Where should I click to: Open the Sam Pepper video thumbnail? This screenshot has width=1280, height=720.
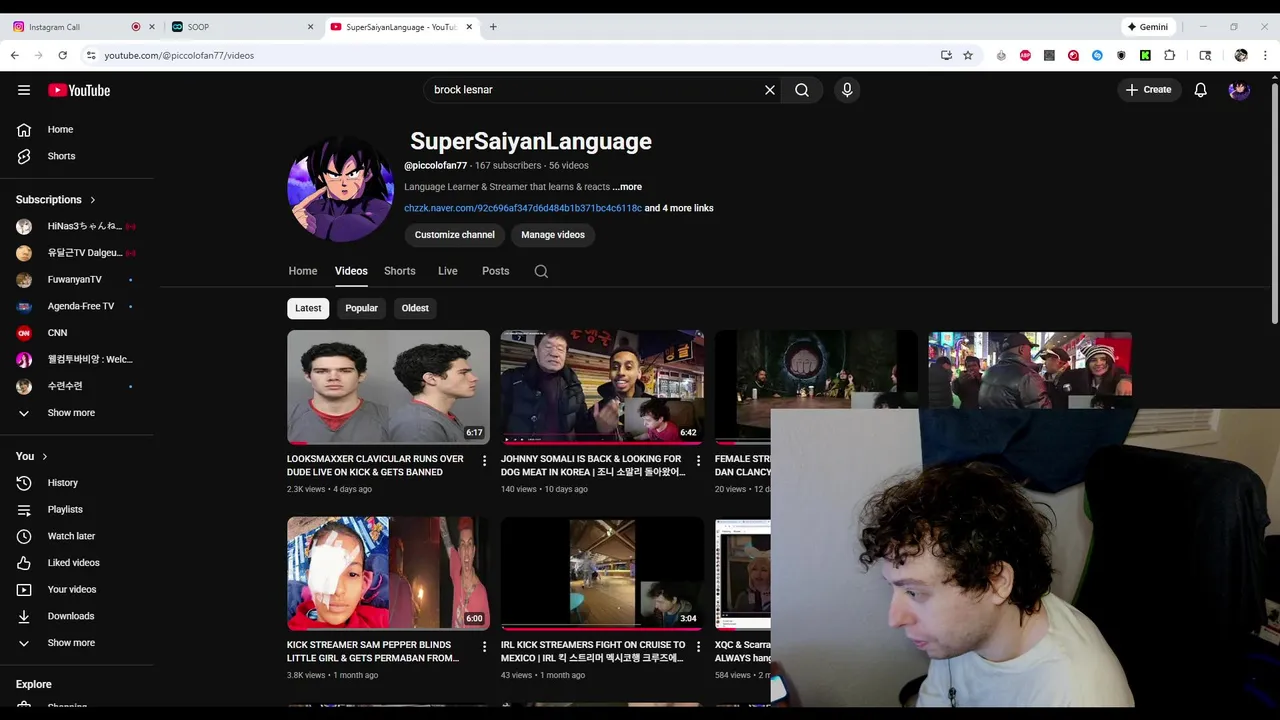tap(388, 573)
